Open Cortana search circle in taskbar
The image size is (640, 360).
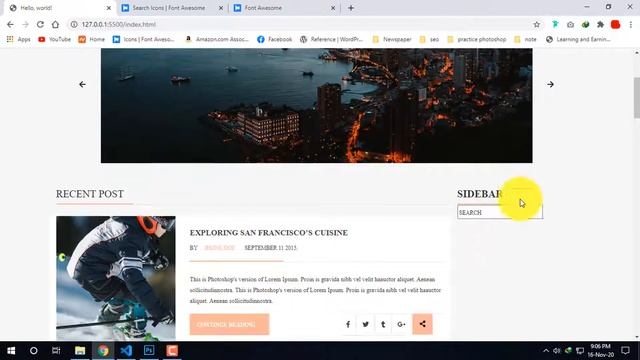pos(33,351)
